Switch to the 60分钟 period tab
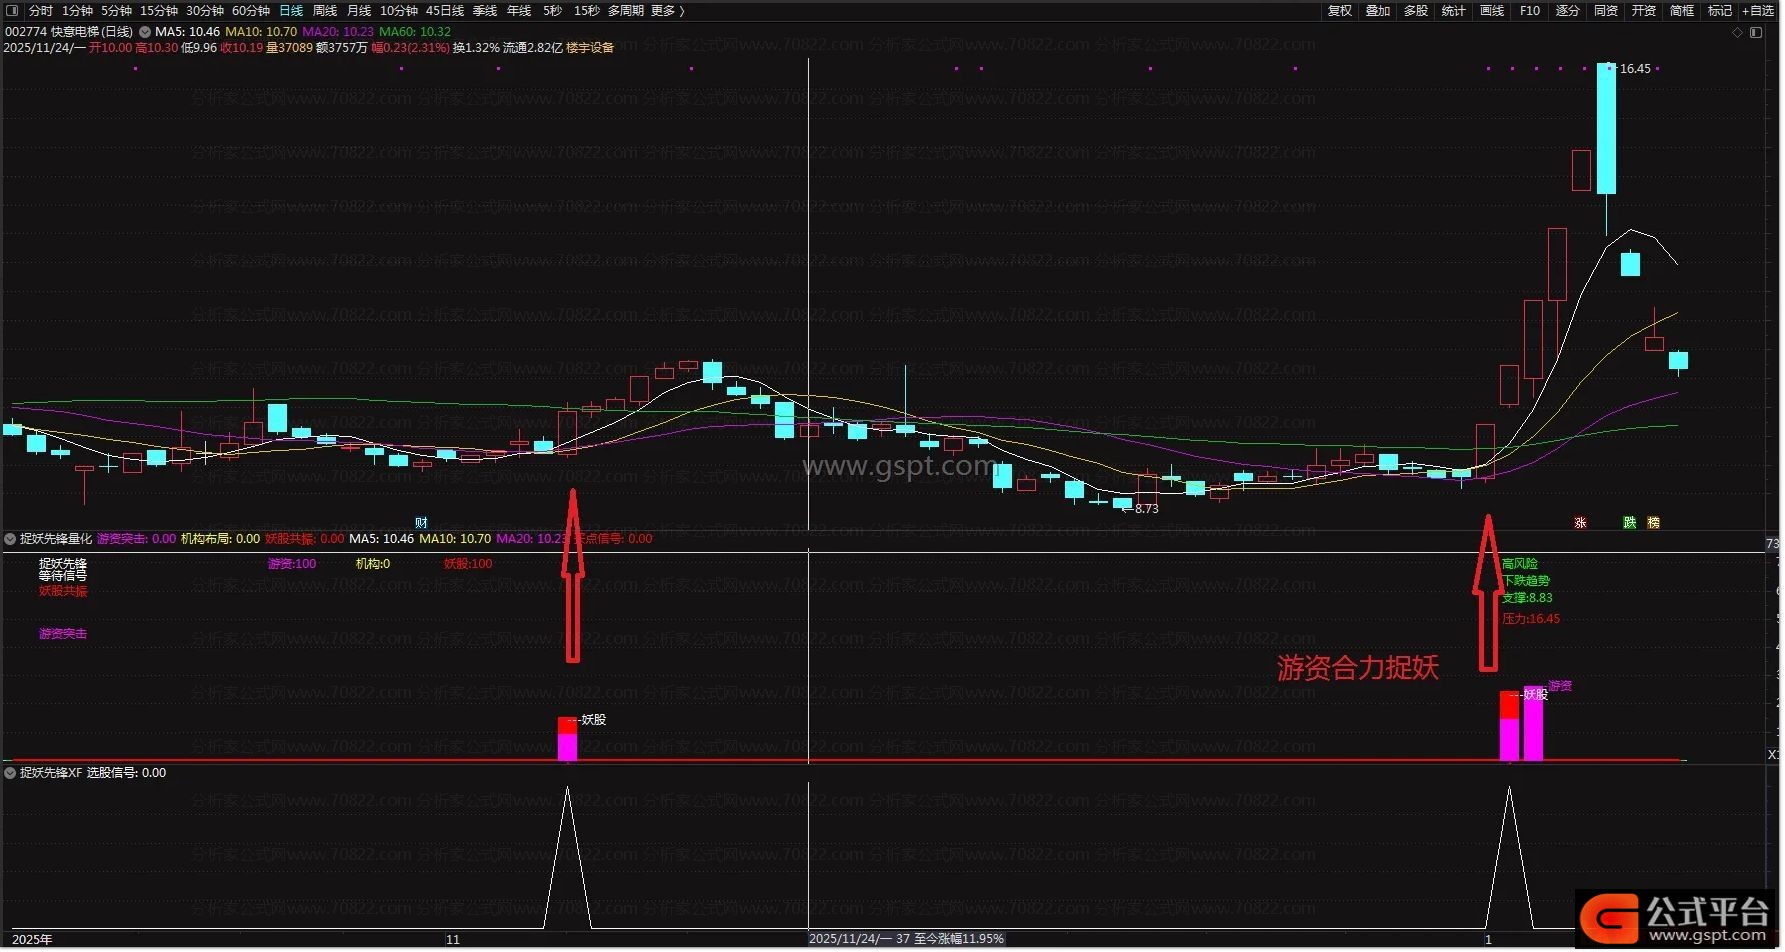 click(251, 11)
